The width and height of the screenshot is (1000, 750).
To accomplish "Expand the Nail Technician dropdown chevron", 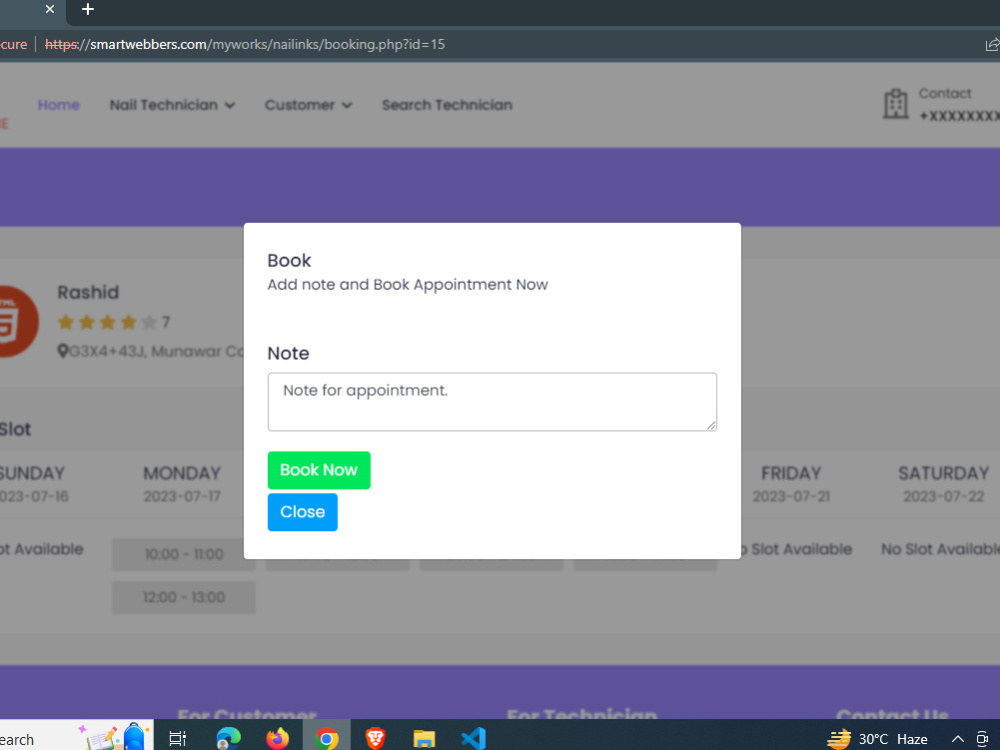I will click(230, 106).
